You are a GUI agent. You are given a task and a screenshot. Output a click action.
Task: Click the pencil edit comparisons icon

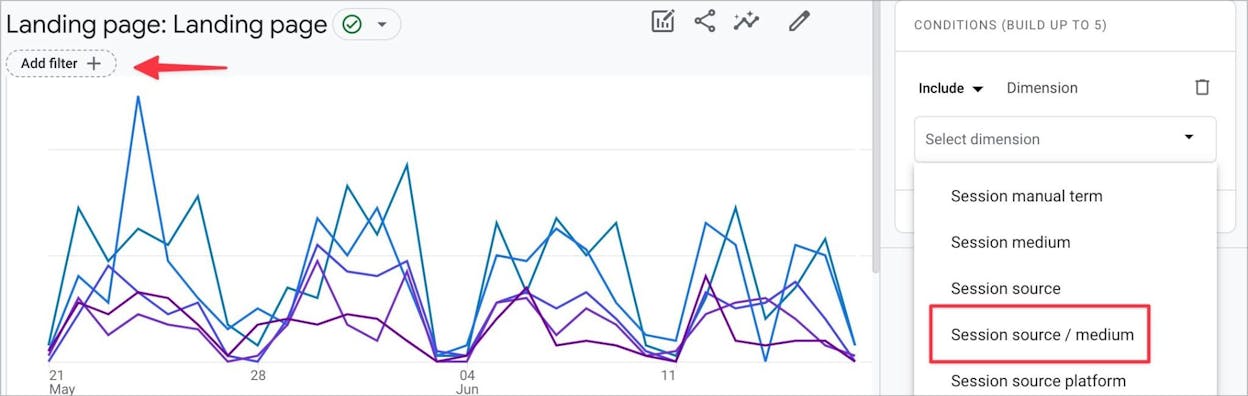click(798, 21)
